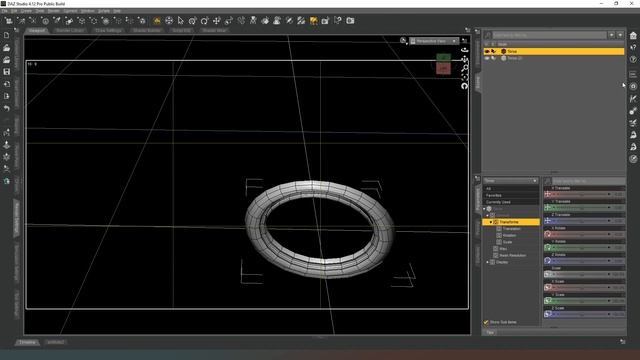The width and height of the screenshot is (640, 360).
Task: Click the Z Scale blue slider icon
Action: pyautogui.click(x=548, y=314)
